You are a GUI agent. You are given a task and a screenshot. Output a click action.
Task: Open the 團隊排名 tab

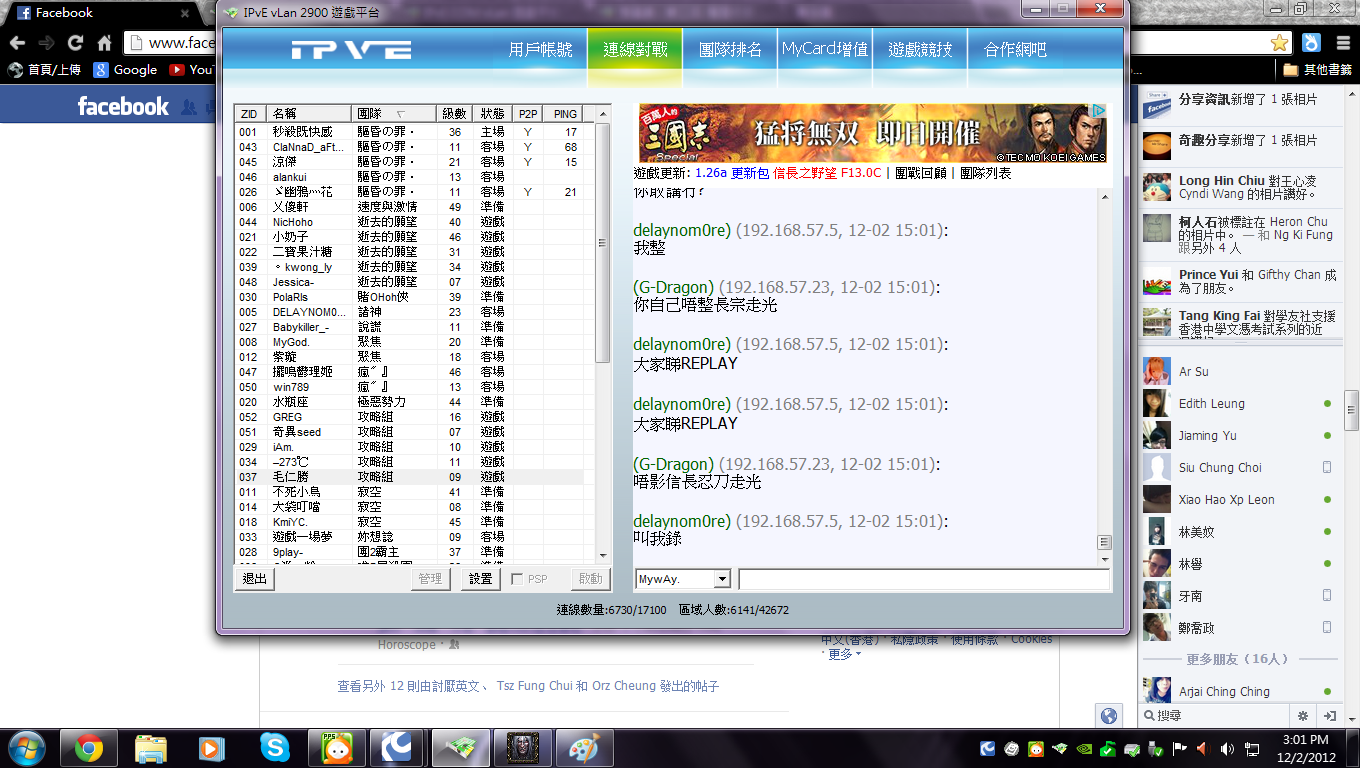point(730,50)
